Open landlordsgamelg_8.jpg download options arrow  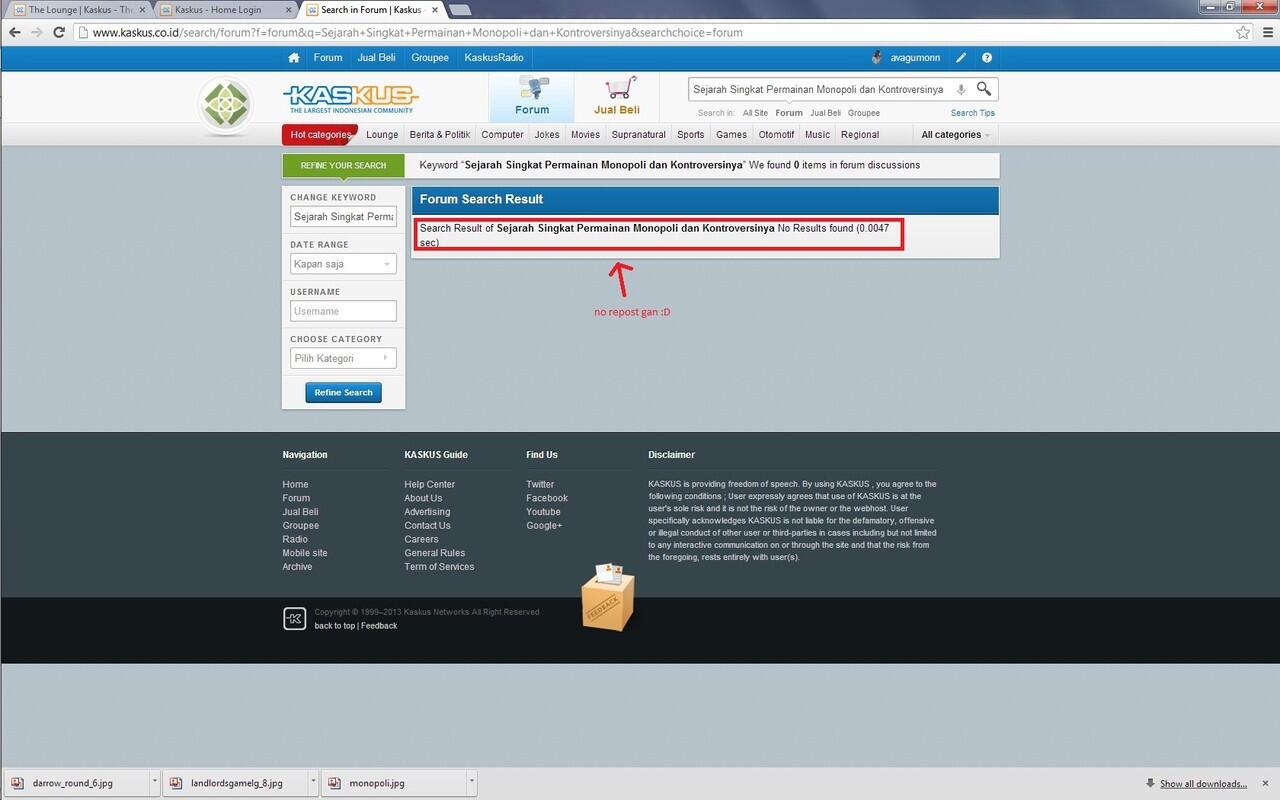click(313, 783)
